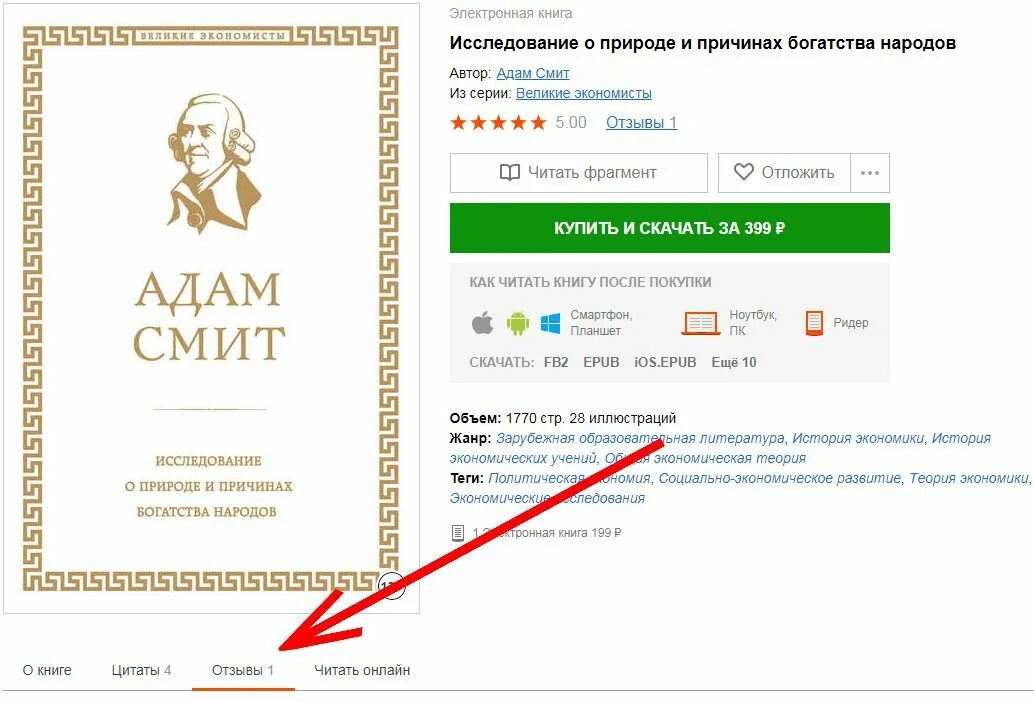
Task: Click the e-reader (Ридер) icon
Action: 814,323
